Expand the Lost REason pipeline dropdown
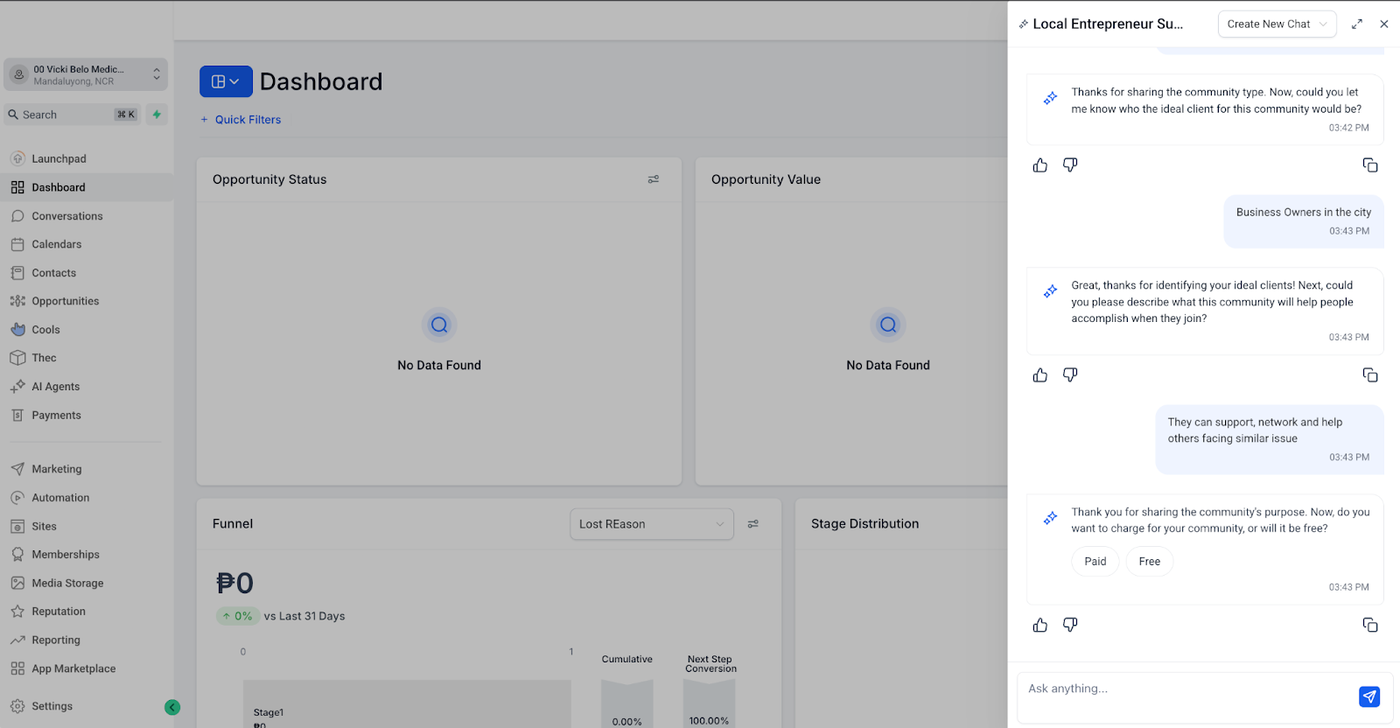The width and height of the screenshot is (1400, 728). tap(652, 524)
